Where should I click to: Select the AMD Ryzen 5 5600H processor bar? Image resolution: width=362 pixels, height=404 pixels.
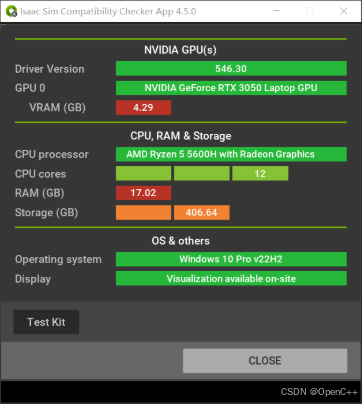coord(231,154)
